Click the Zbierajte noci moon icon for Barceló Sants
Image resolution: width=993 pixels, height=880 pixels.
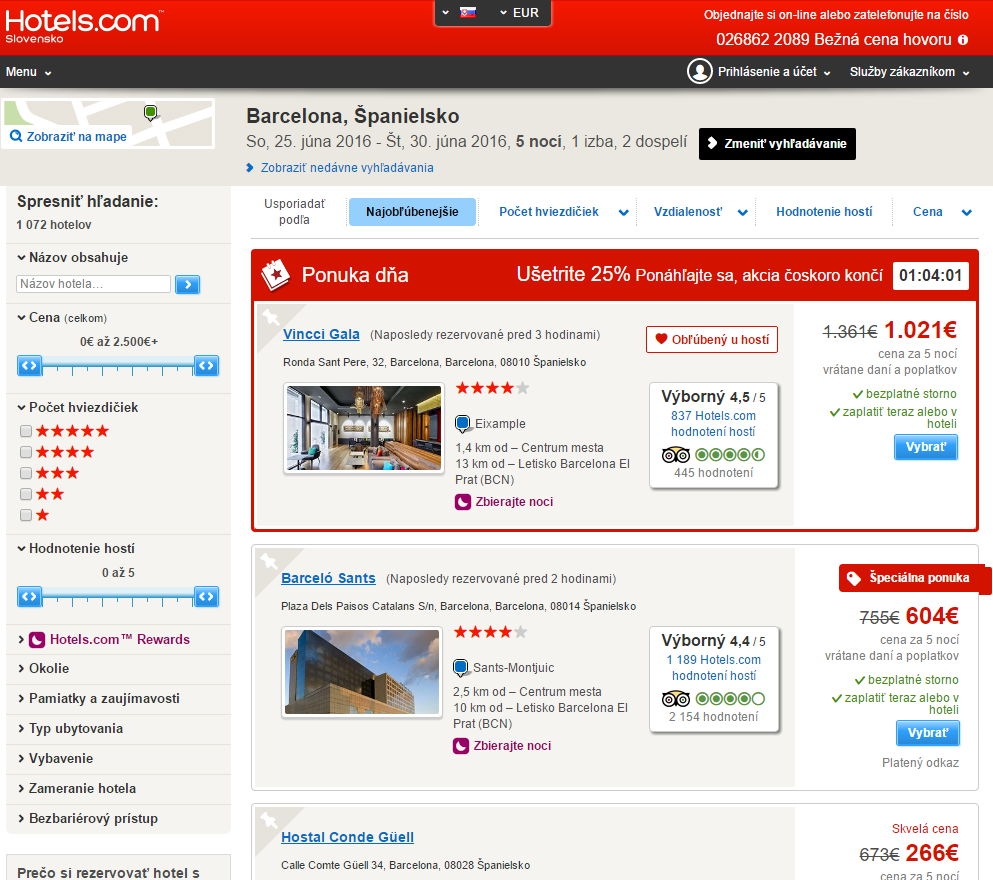461,746
